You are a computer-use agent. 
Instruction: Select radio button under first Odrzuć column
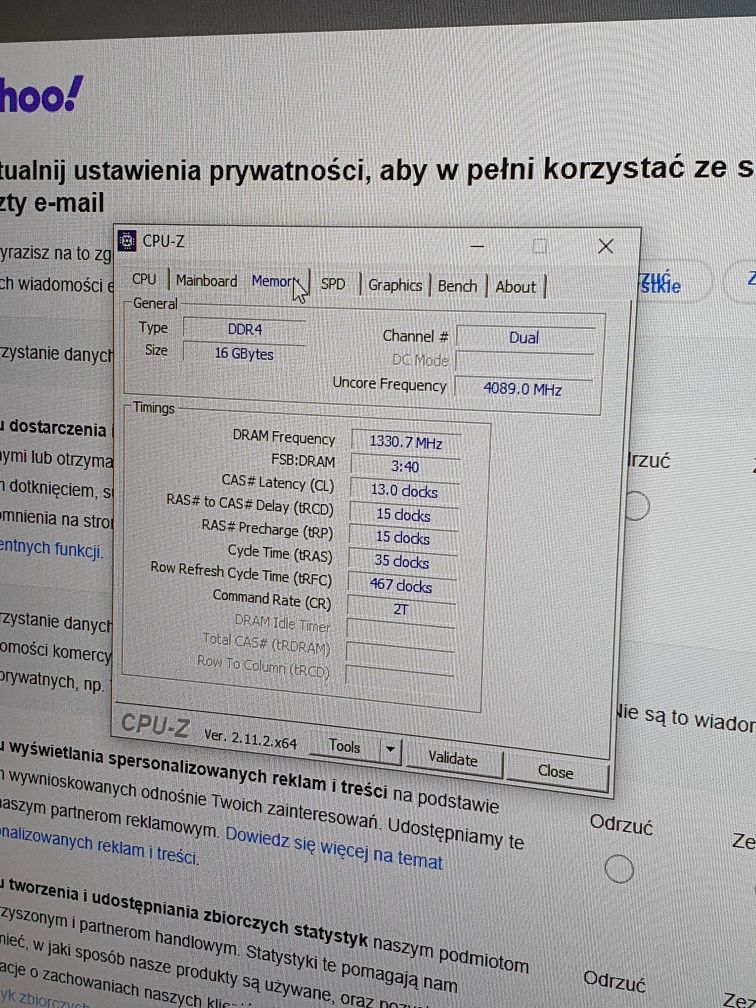[x=636, y=505]
